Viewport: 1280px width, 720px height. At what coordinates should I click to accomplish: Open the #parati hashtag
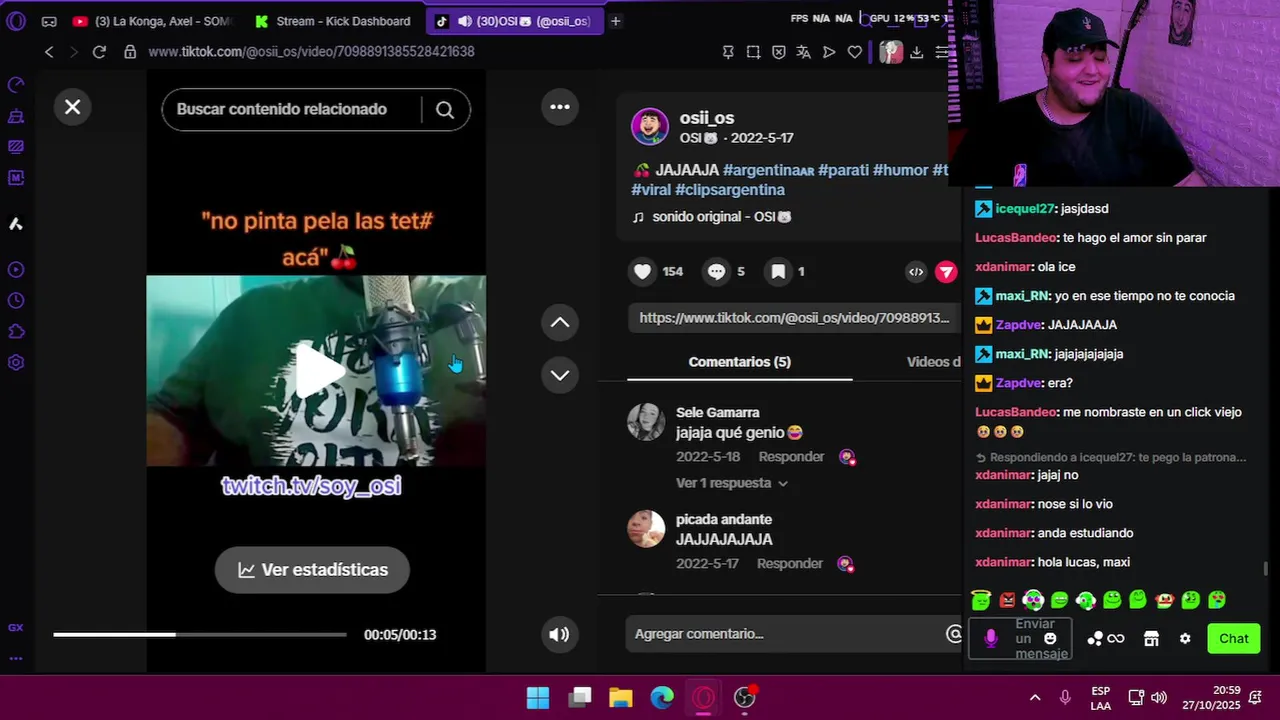(843, 170)
